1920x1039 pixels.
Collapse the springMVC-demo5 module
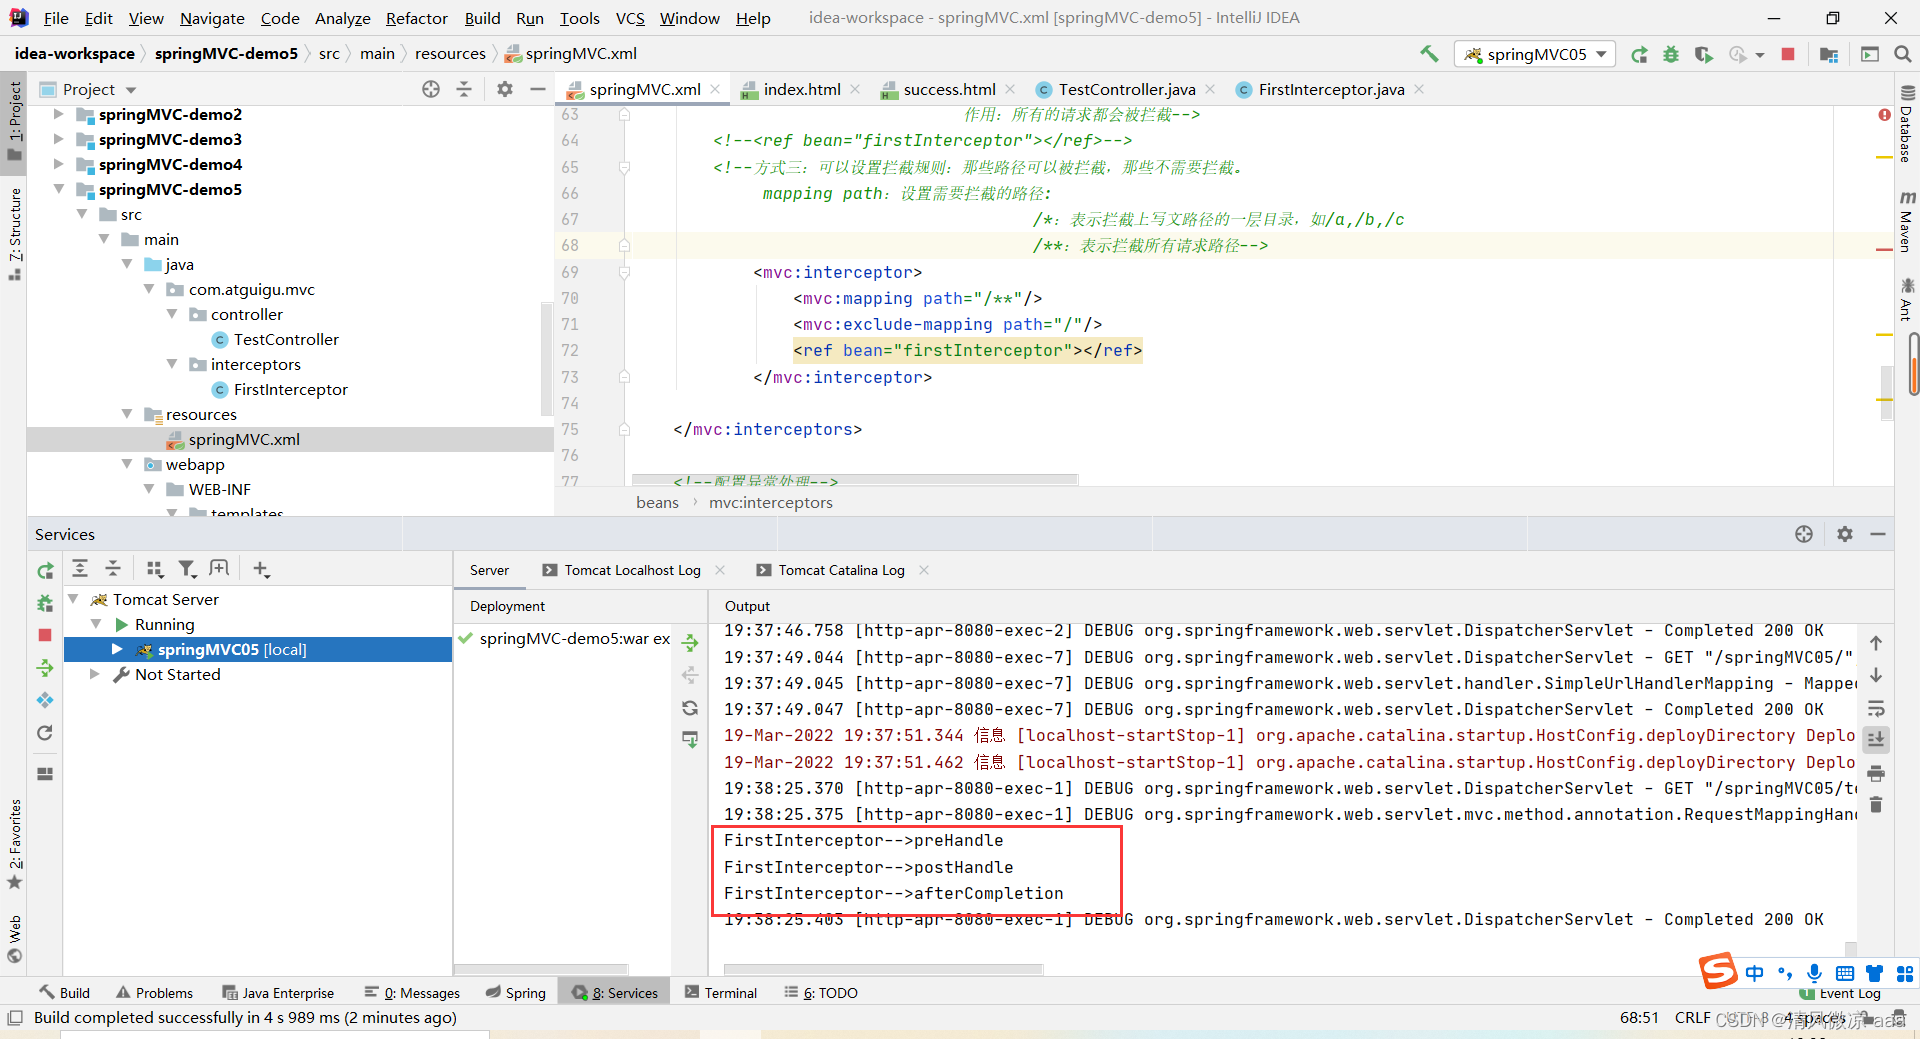[58, 189]
